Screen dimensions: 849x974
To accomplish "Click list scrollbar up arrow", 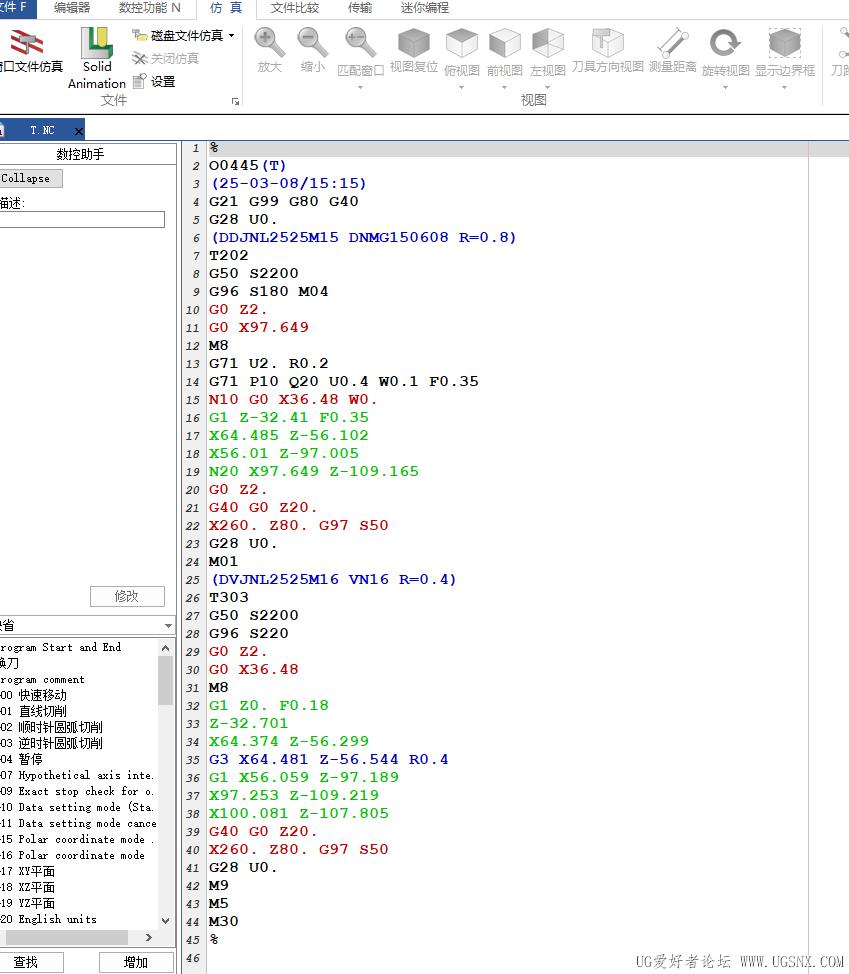I will point(165,648).
